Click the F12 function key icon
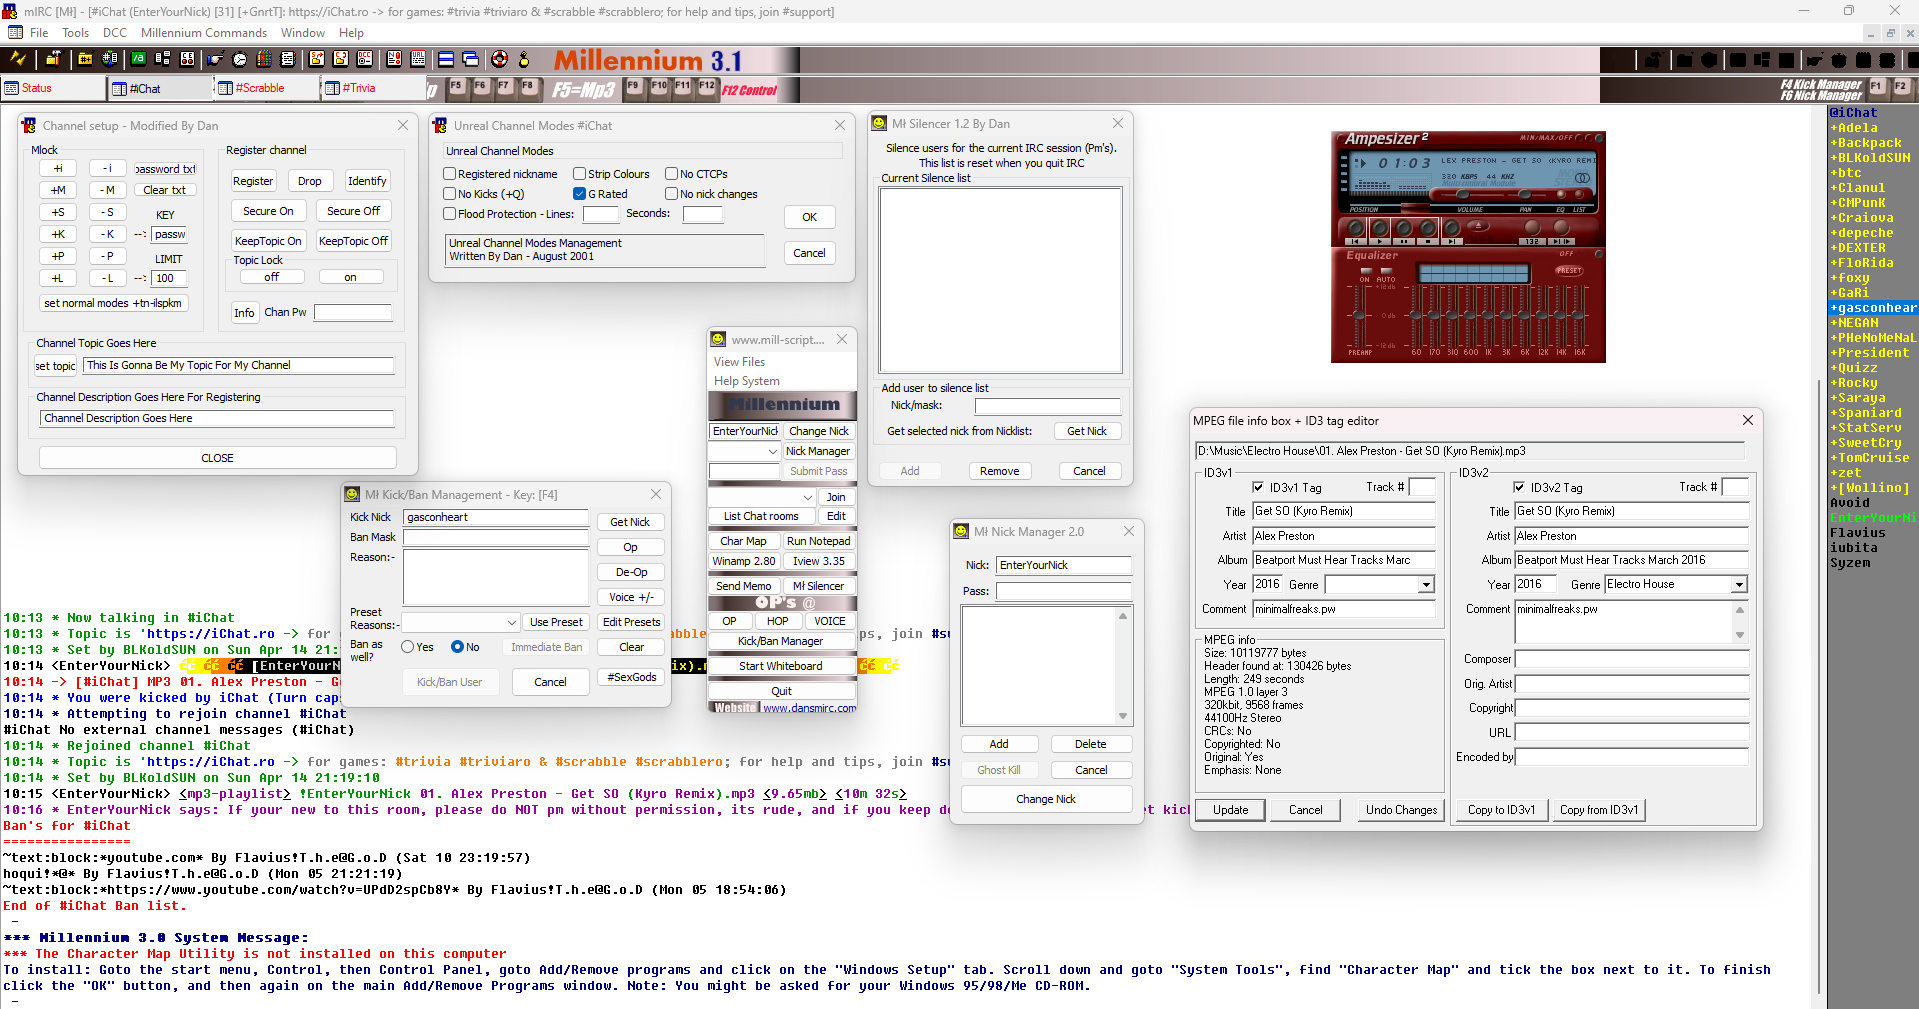 pos(707,87)
